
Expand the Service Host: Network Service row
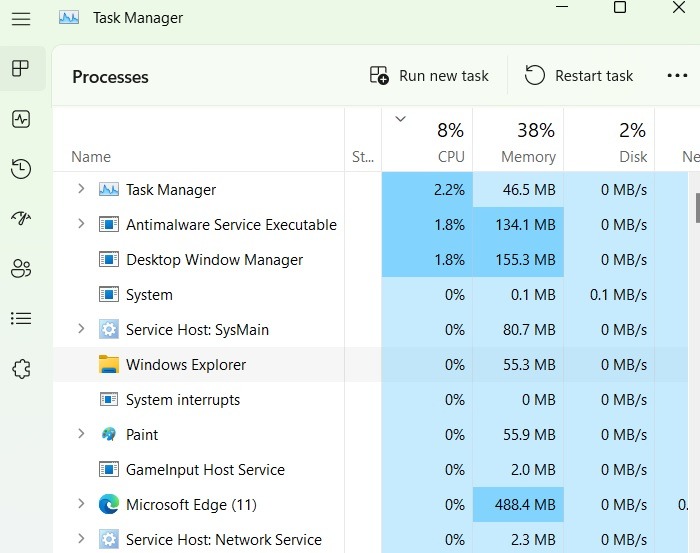coord(81,539)
